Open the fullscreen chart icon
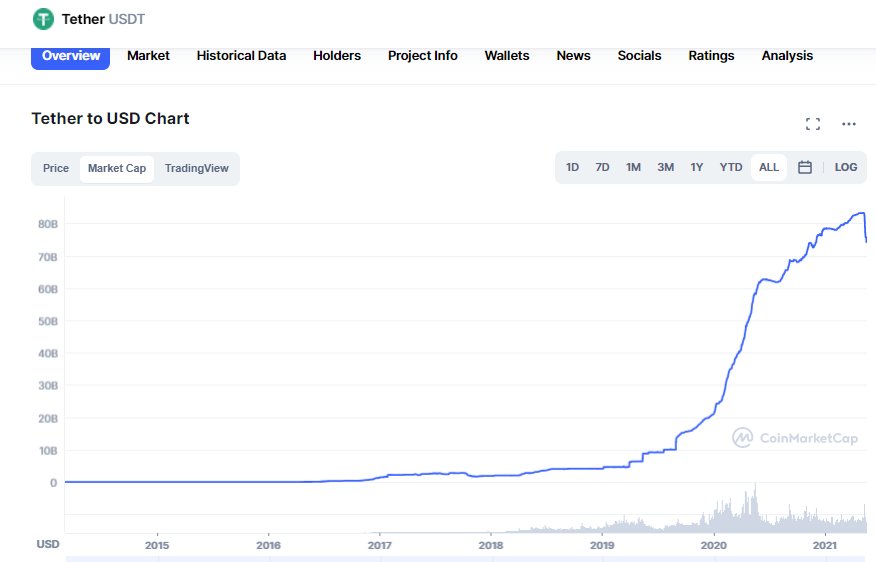Image resolution: width=876 pixels, height=562 pixels. (813, 124)
